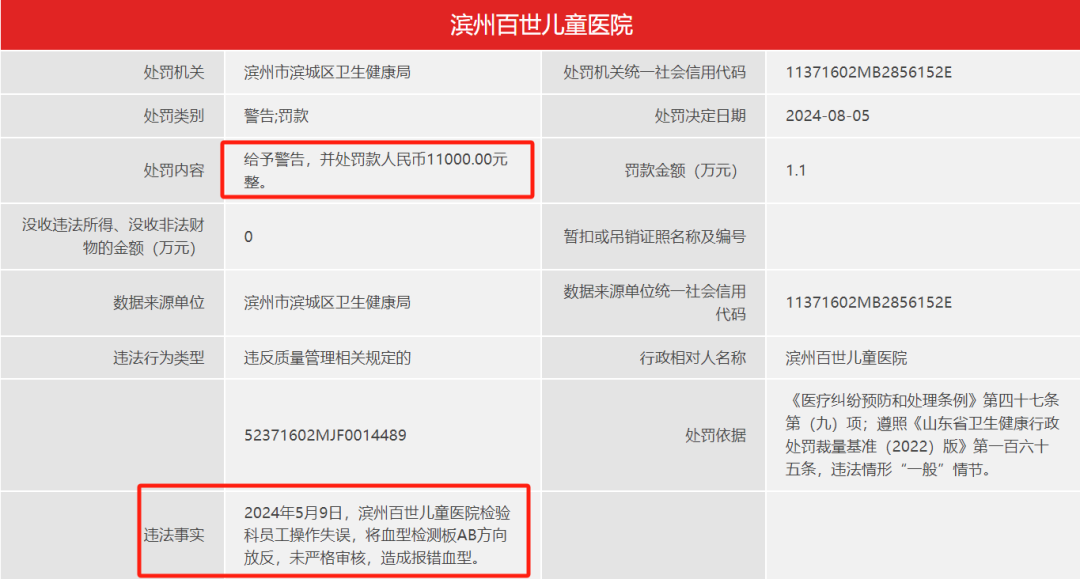This screenshot has width=1080, height=579.
Task: Click the 处罚类别 value 警告;罚款
Action: pos(276,116)
